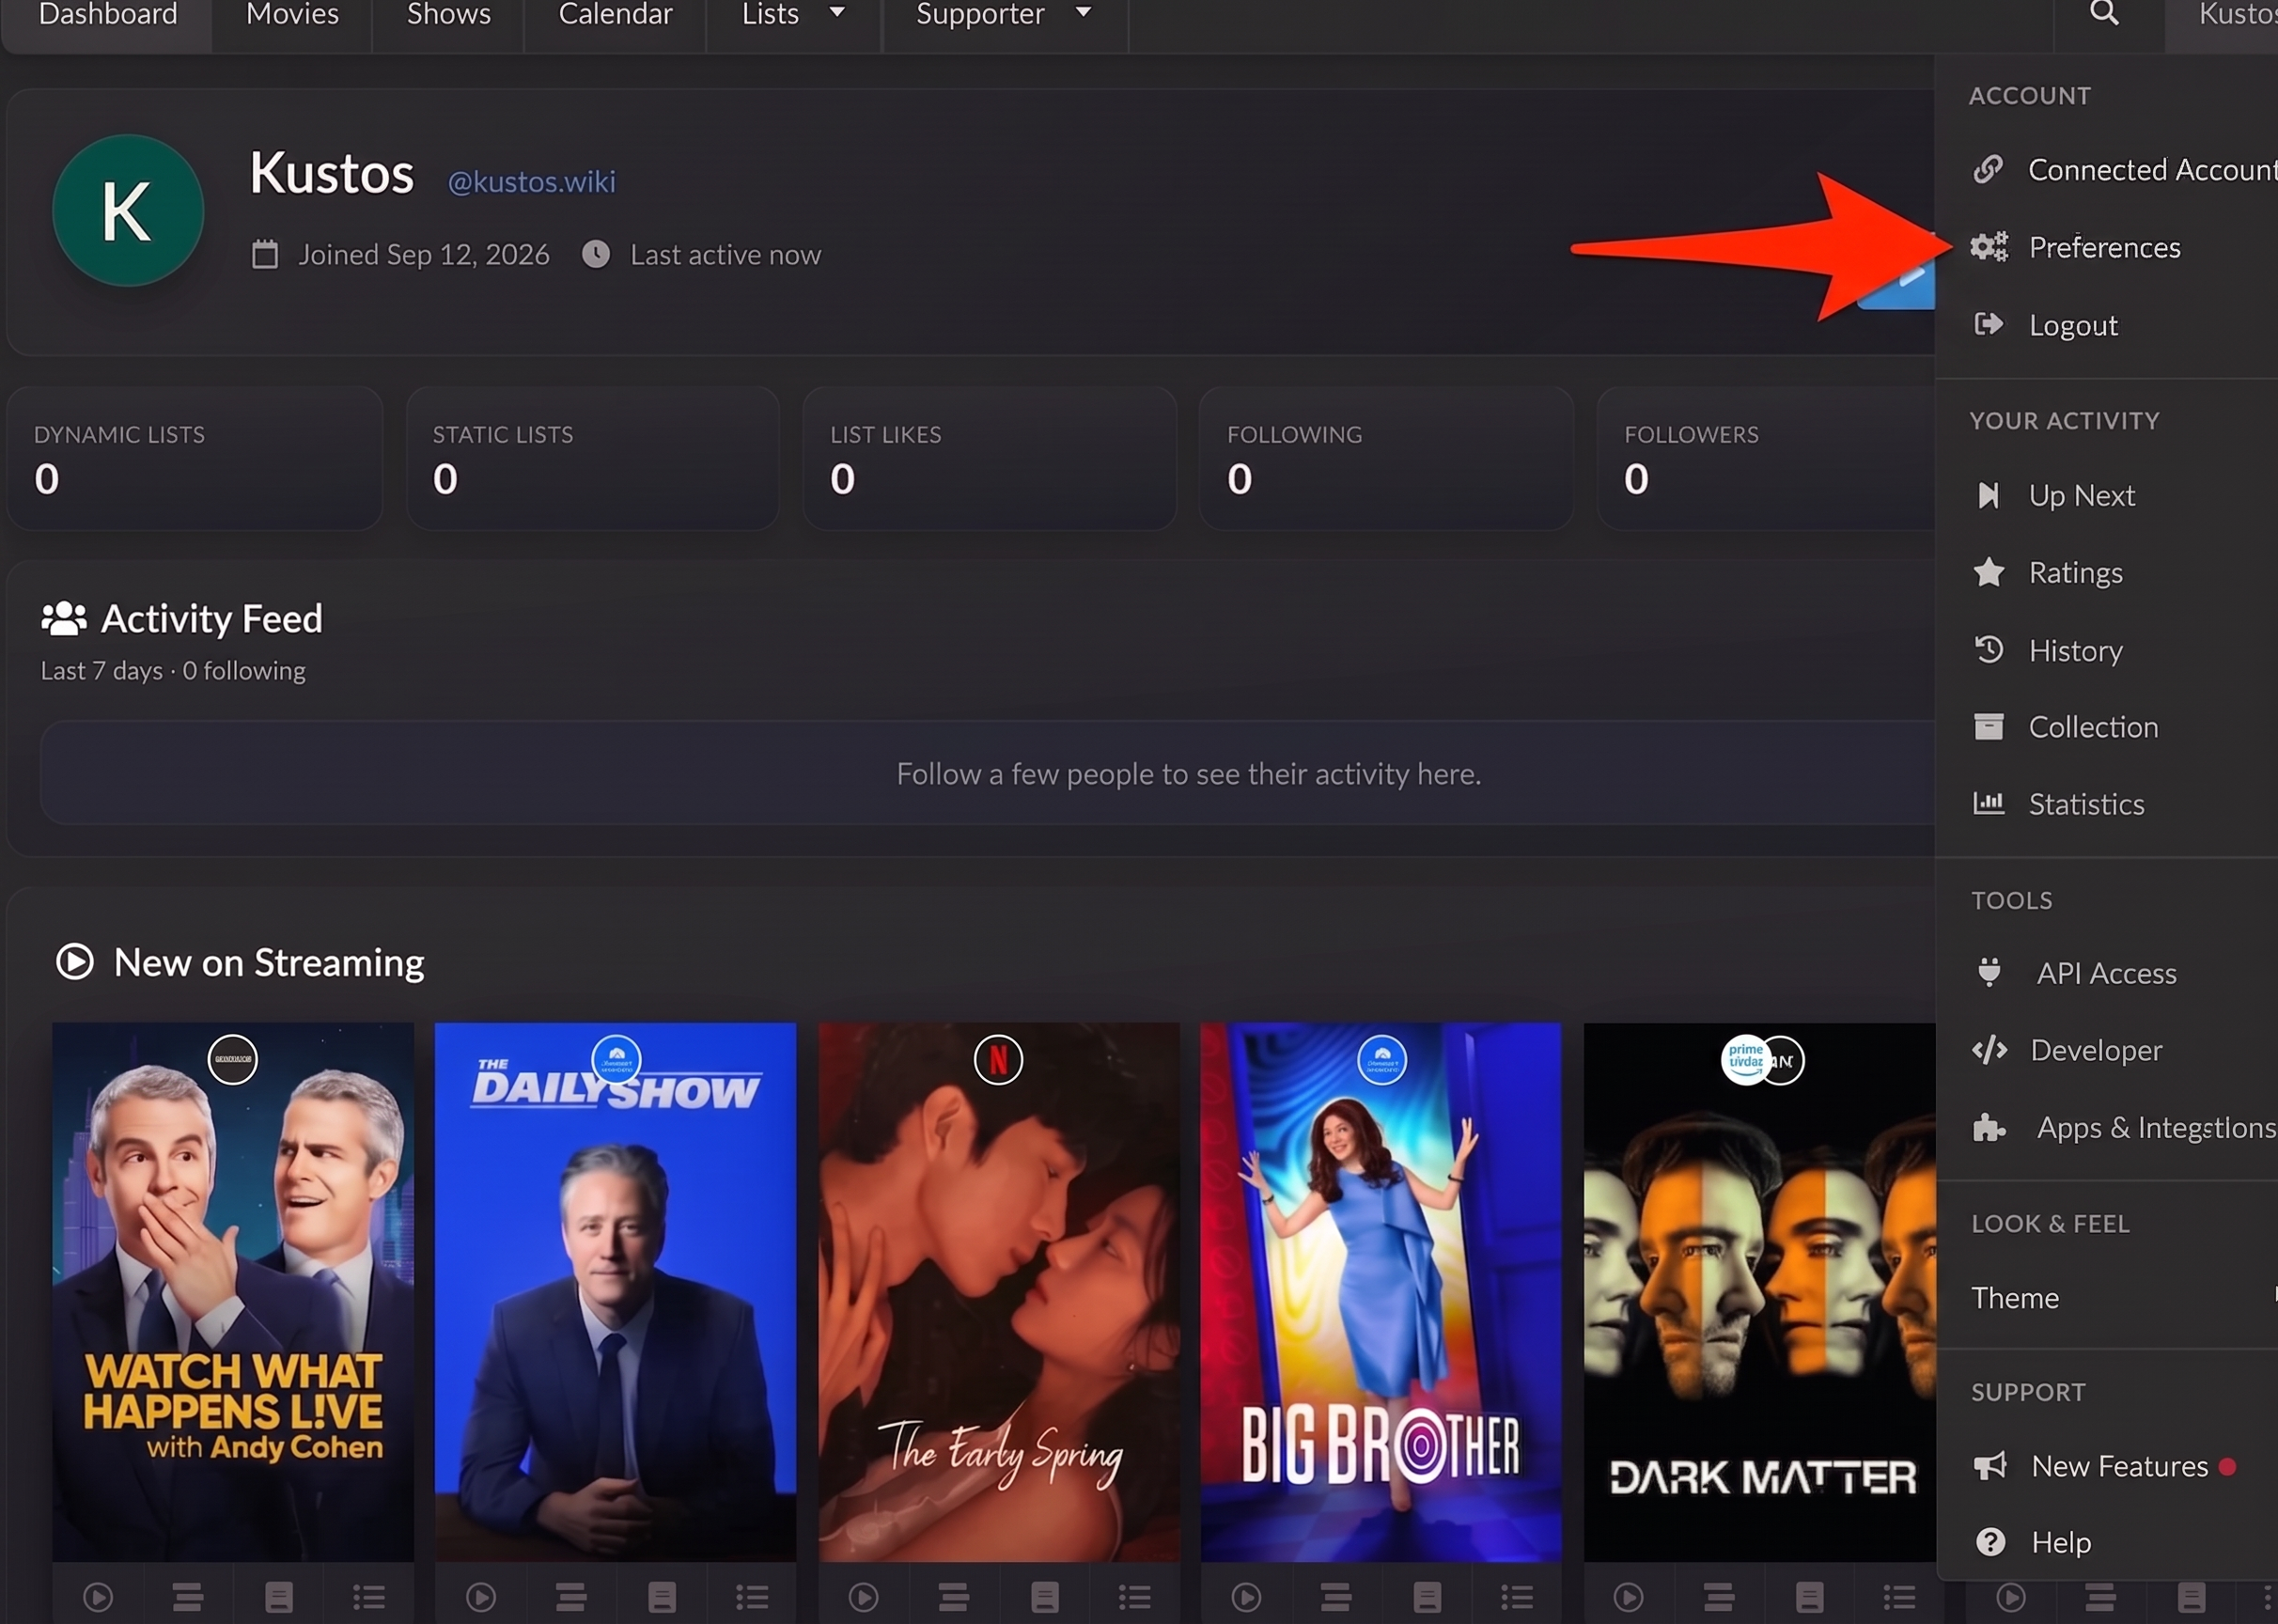Open the Big Brother poster
2278x1624 pixels.
[1381, 1291]
